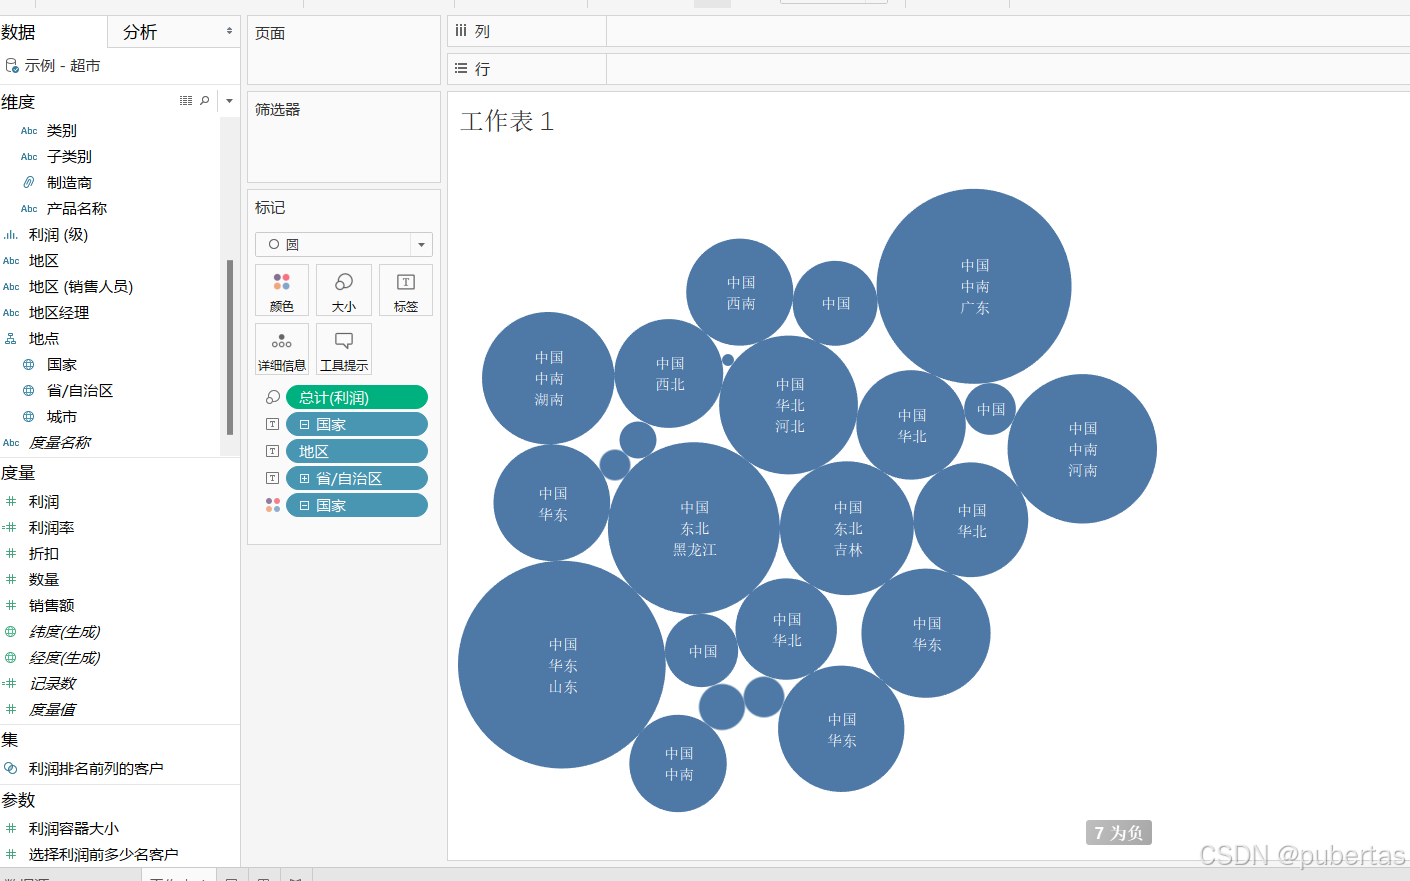The height and width of the screenshot is (881, 1410).
Task: Select the 地区经理 dimension field
Action: [59, 313]
